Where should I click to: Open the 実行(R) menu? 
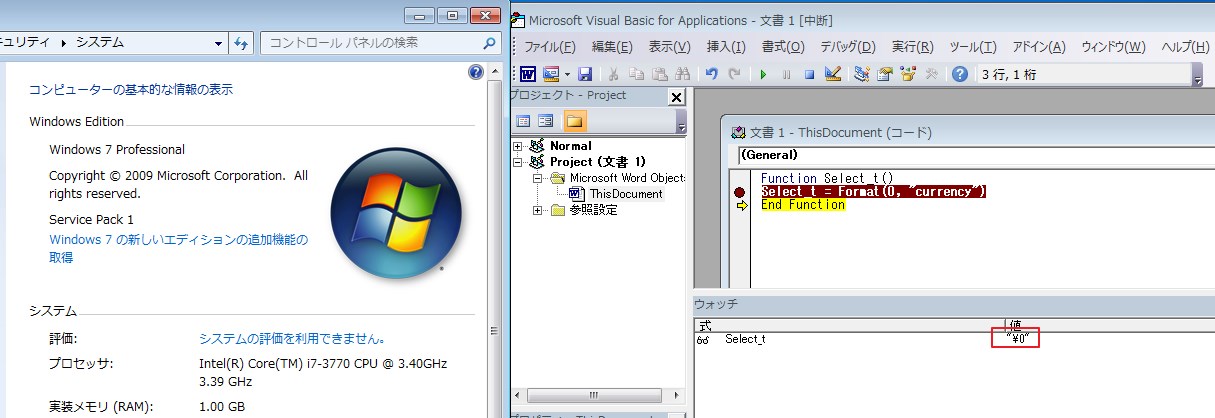[912, 47]
